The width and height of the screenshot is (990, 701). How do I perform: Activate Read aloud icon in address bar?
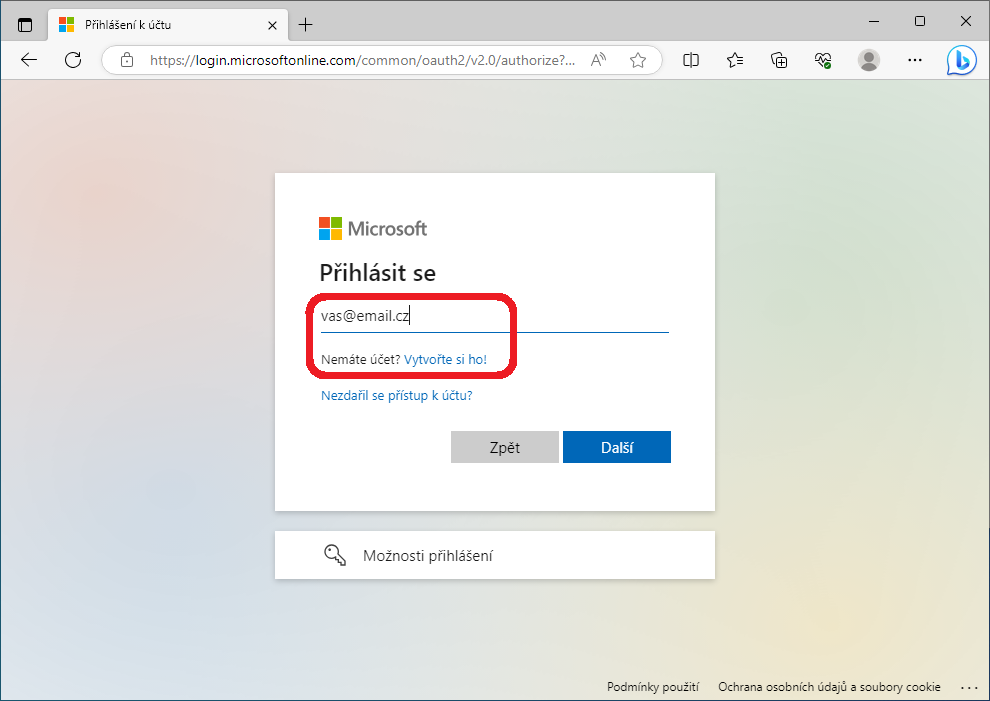click(598, 60)
